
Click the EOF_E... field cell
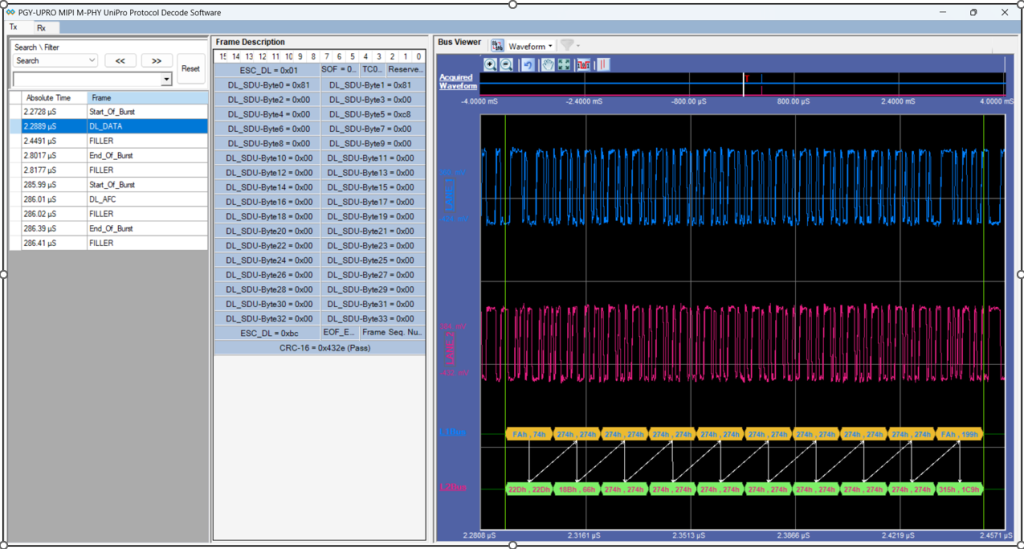point(340,332)
